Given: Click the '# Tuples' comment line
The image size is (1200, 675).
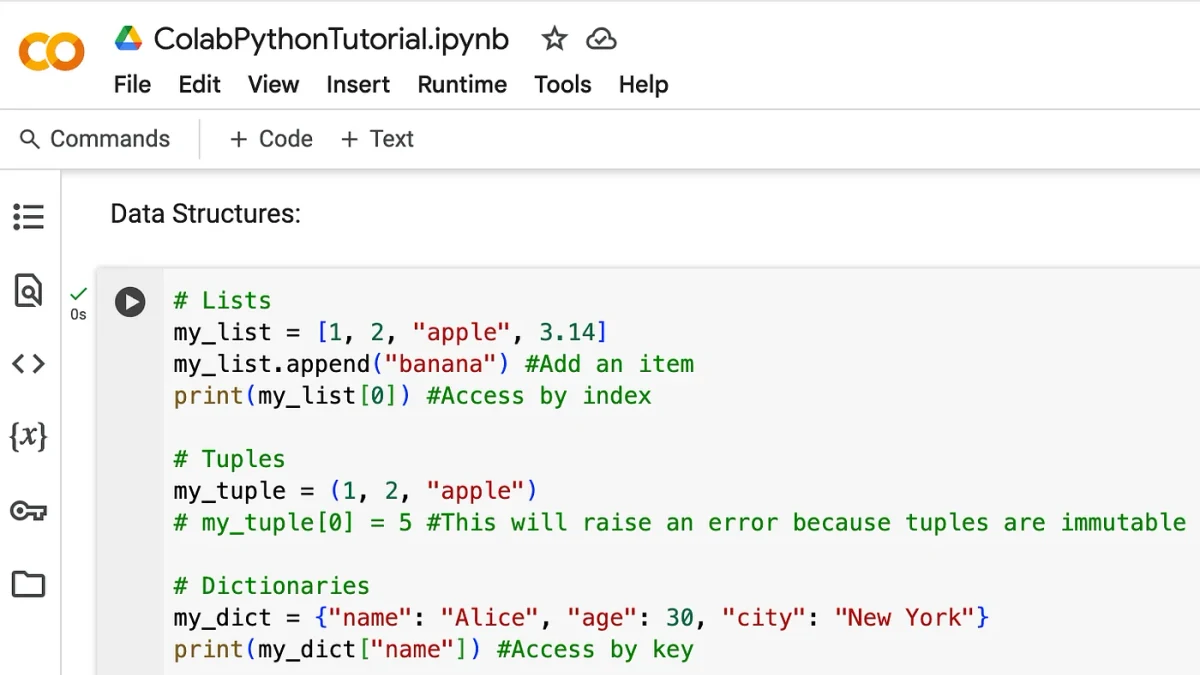Looking at the screenshot, I should point(229,459).
